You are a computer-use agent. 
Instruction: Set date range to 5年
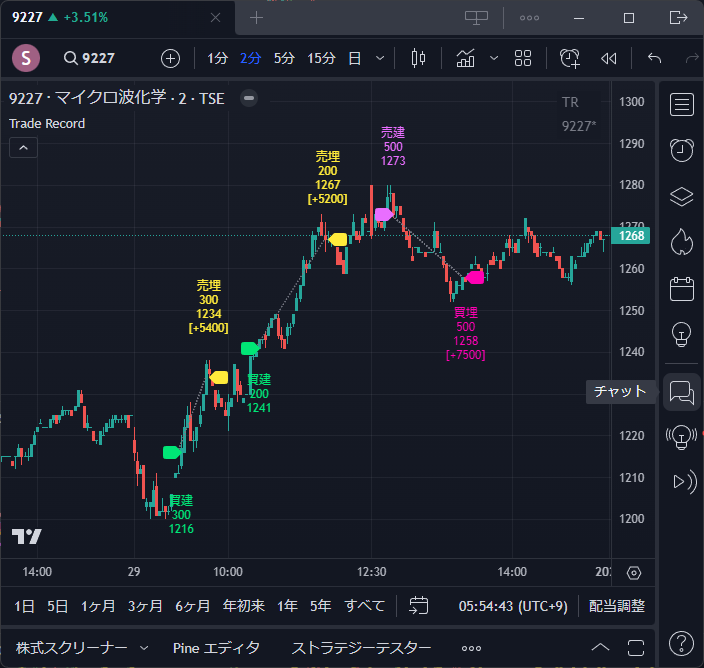321,606
